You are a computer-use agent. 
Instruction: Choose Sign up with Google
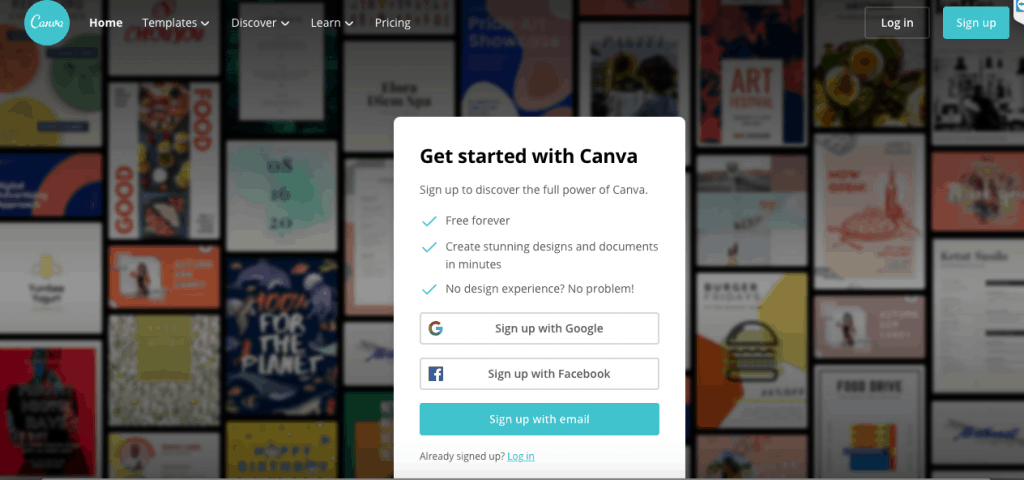[x=539, y=328]
